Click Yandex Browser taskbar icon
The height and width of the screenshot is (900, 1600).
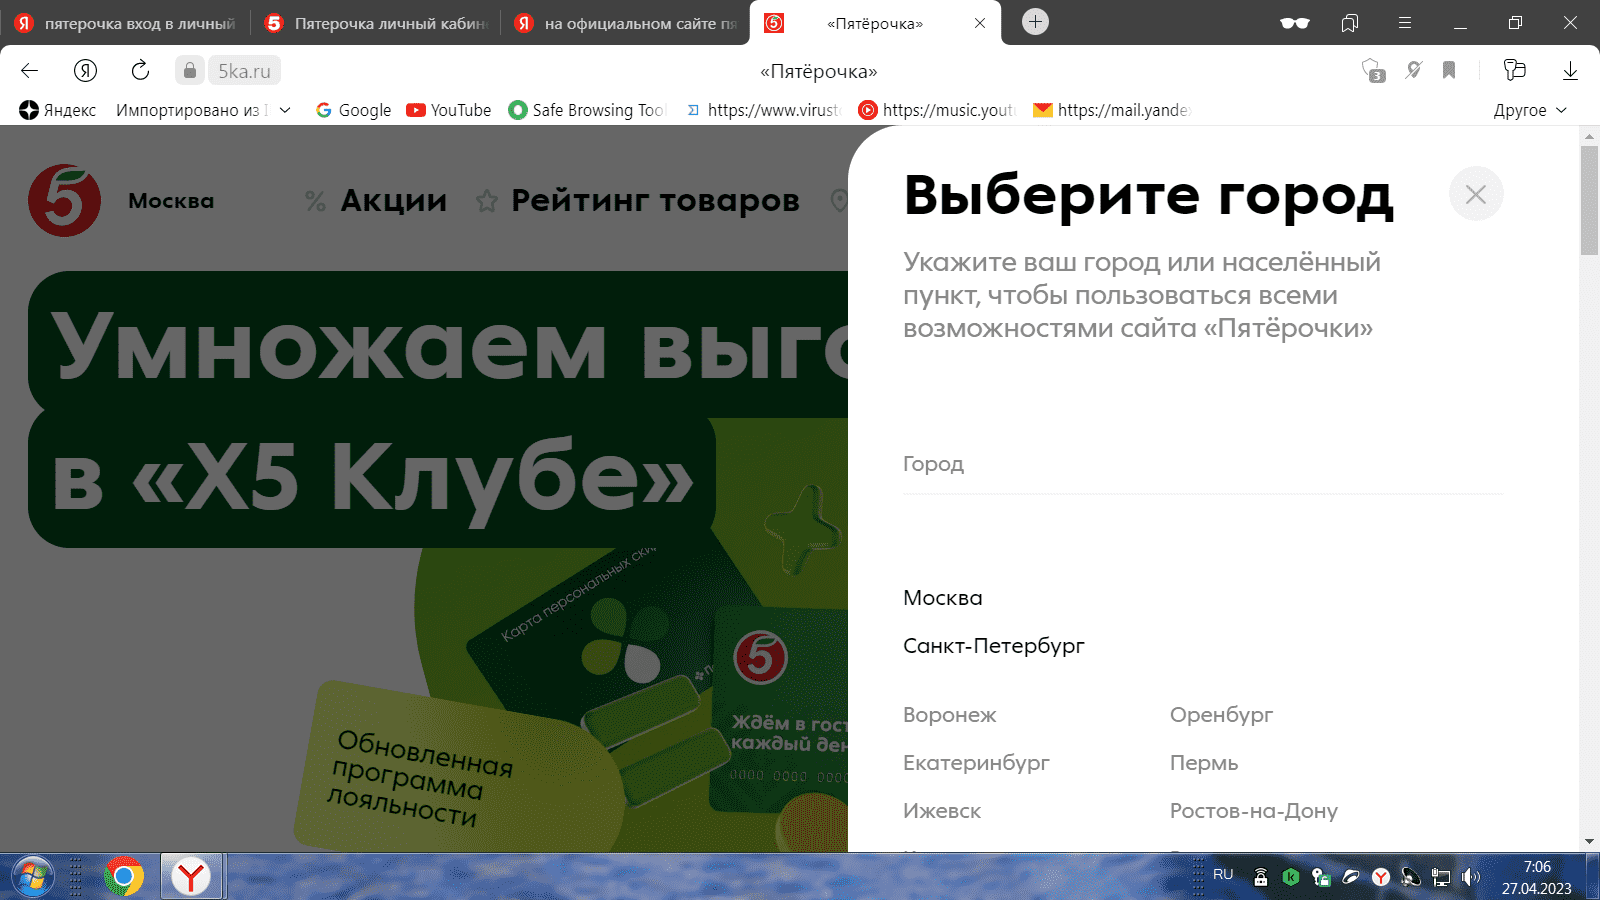[191, 877]
